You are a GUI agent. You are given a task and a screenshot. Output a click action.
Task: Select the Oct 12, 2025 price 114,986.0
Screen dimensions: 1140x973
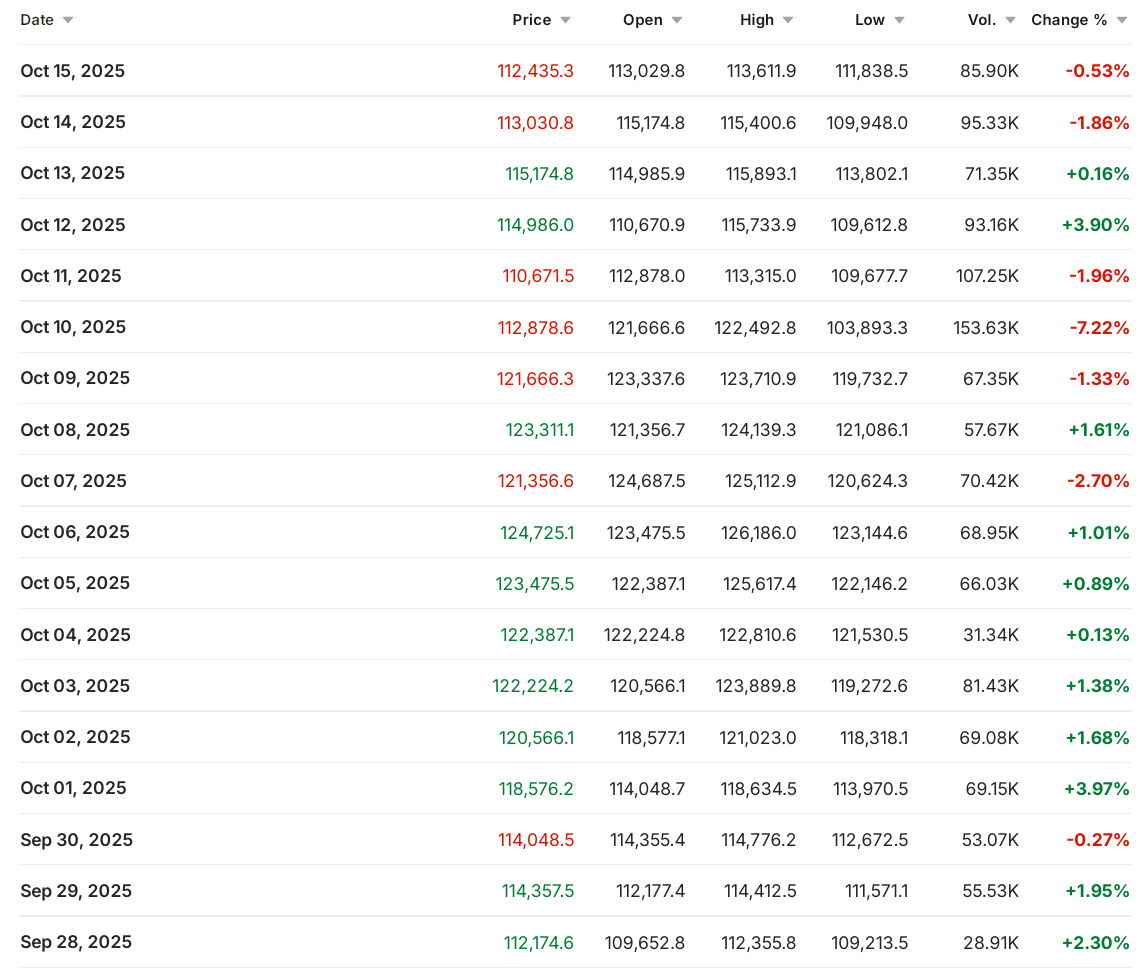[535, 225]
